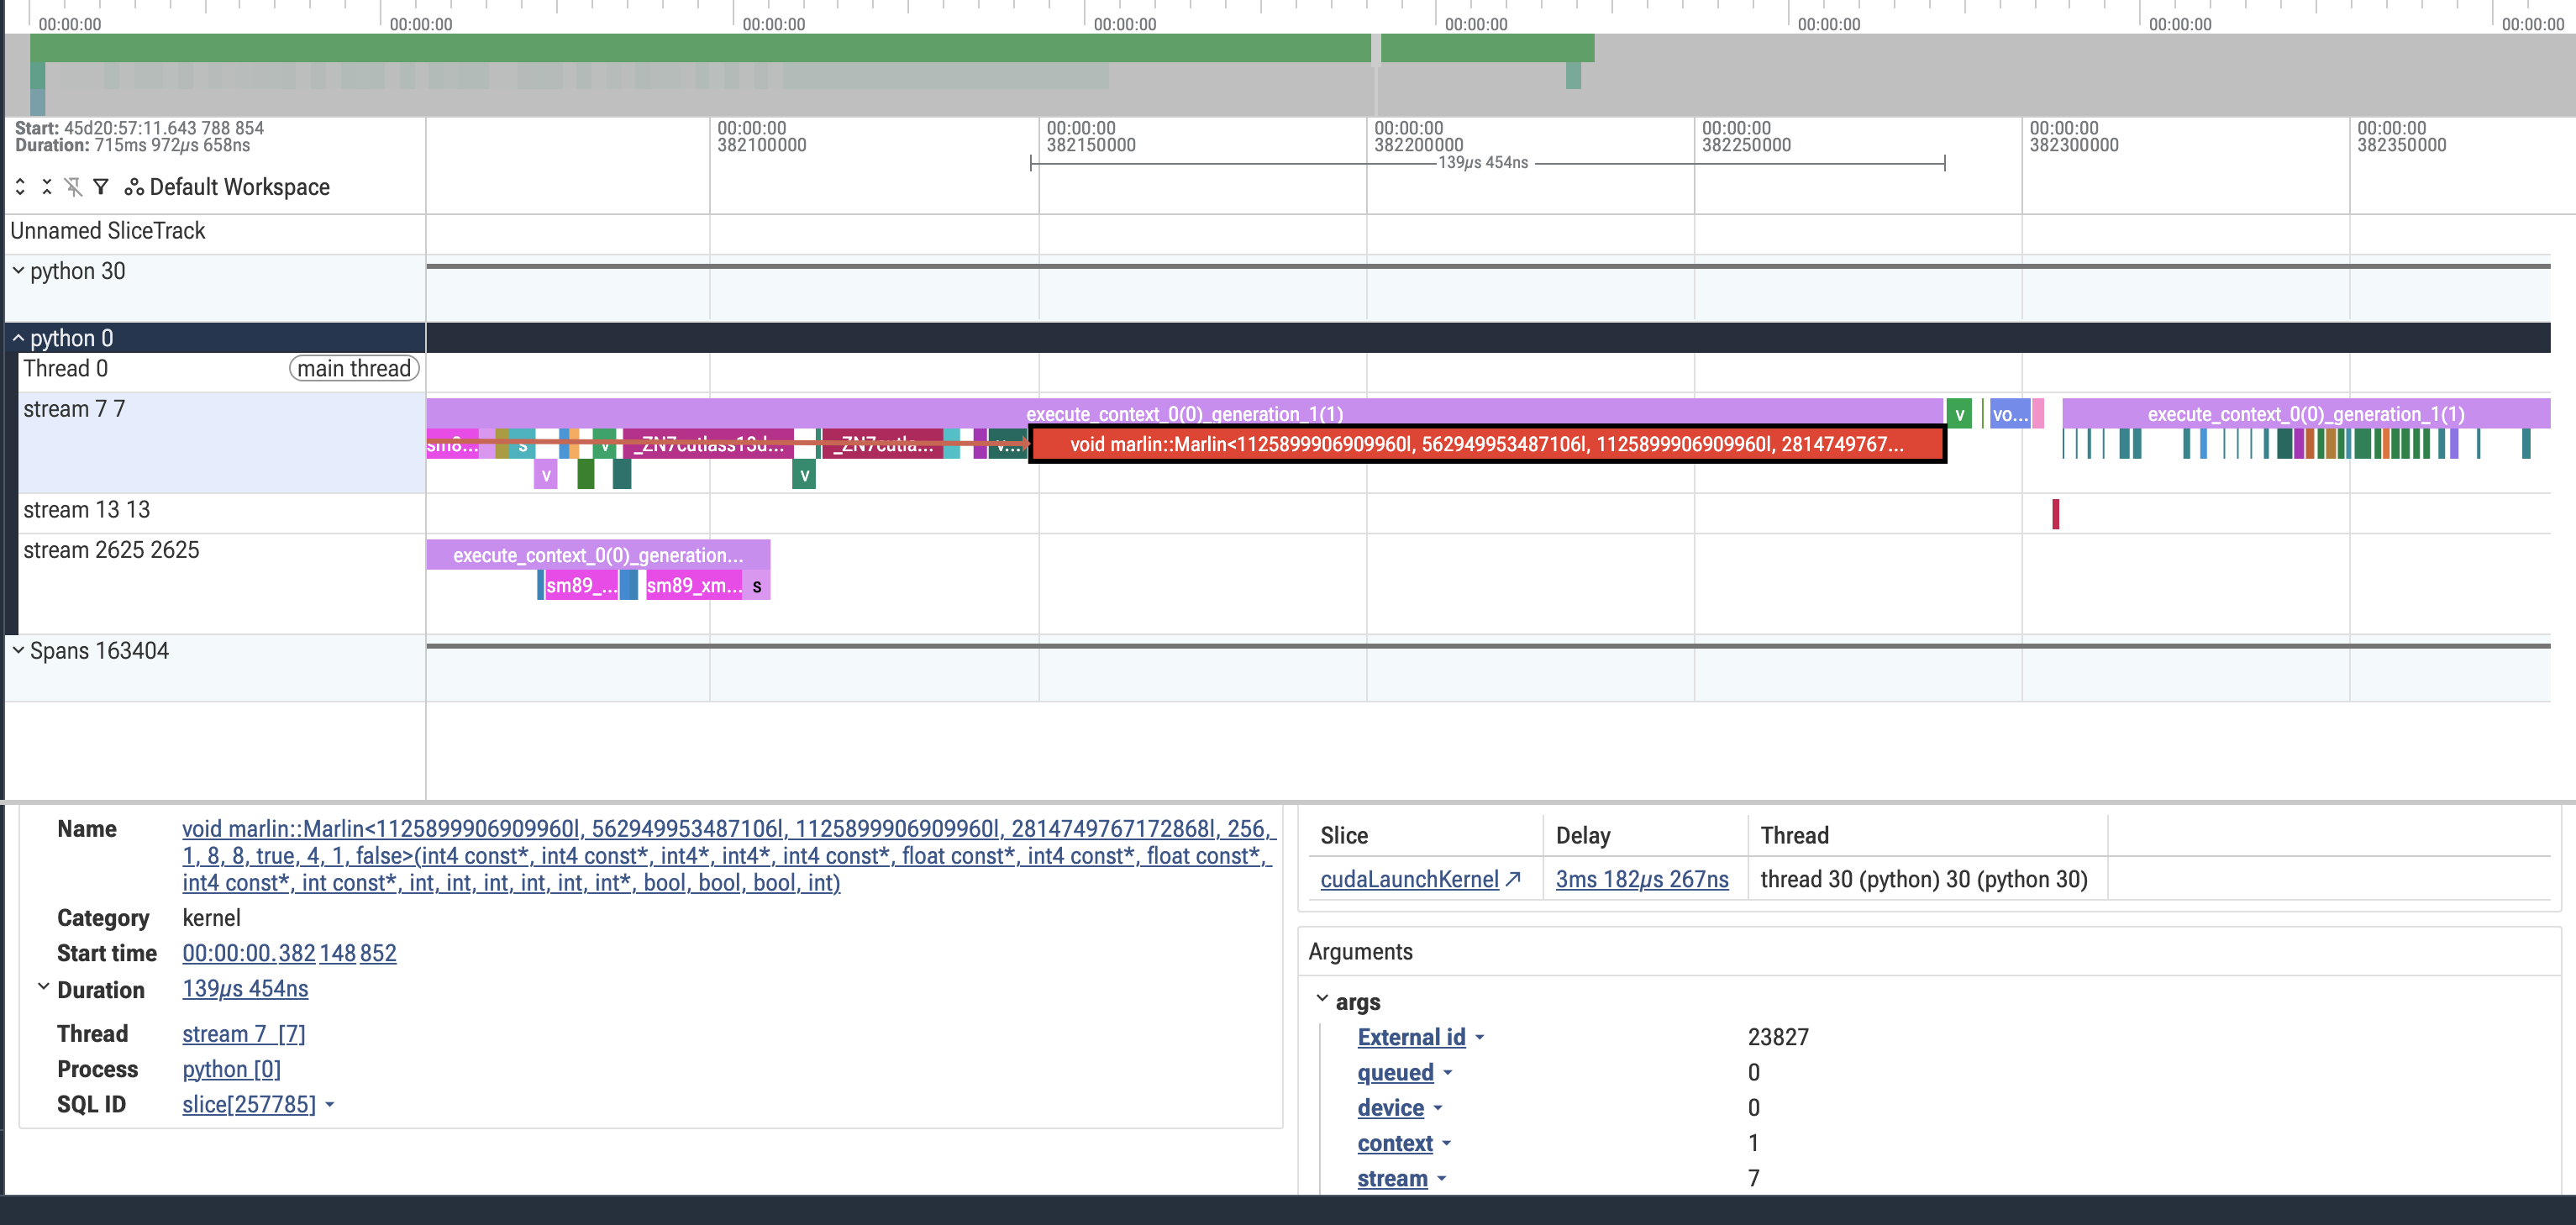The height and width of the screenshot is (1225, 2576).
Task: Click the External id value 23827
Action: click(x=1778, y=1037)
